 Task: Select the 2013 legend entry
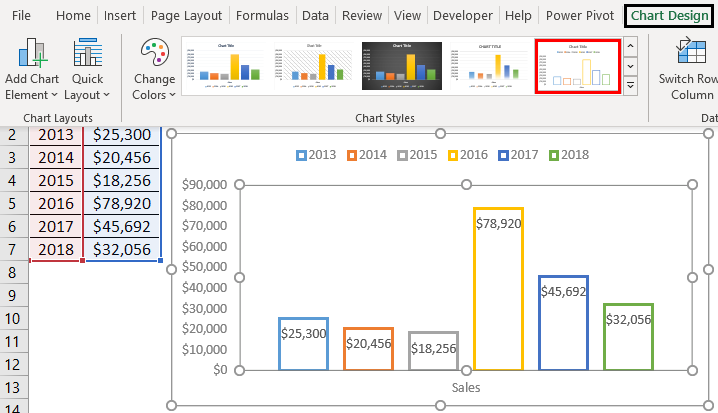tap(316, 155)
